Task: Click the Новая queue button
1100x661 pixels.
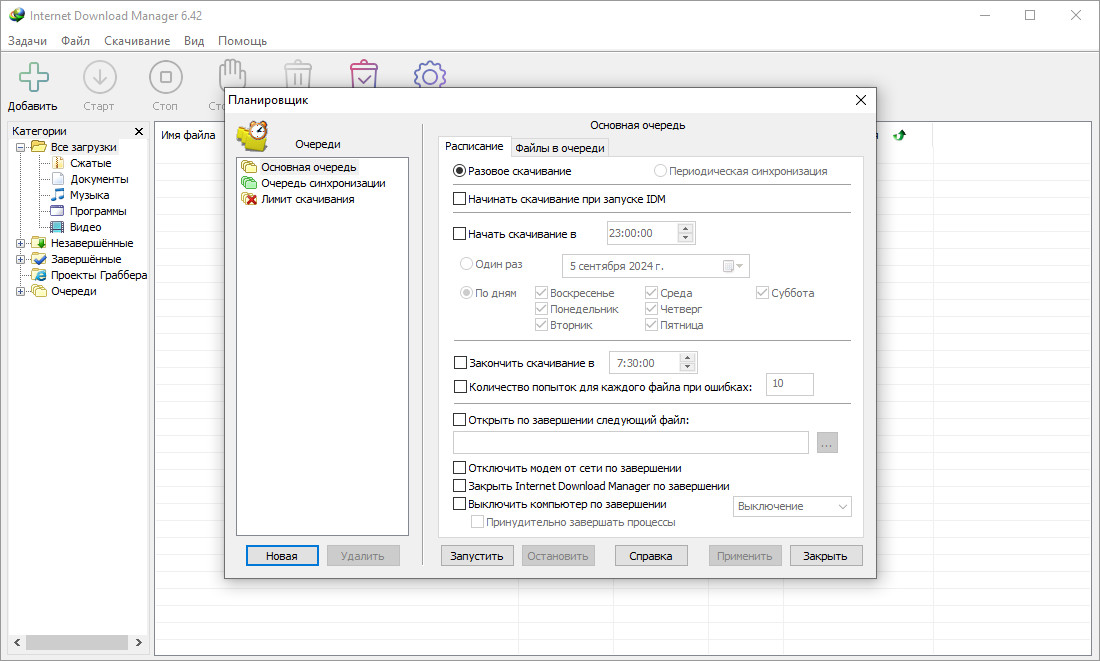Action: coord(282,556)
